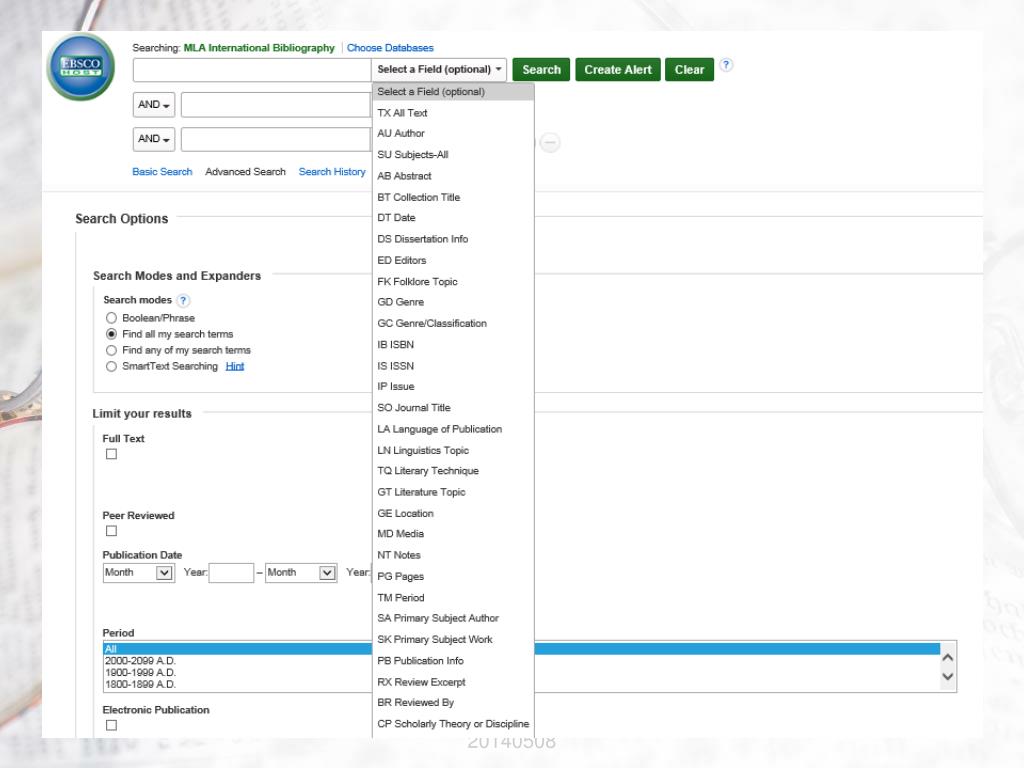Click the green Search button
Screen dimensions: 1024x768
tap(541, 70)
